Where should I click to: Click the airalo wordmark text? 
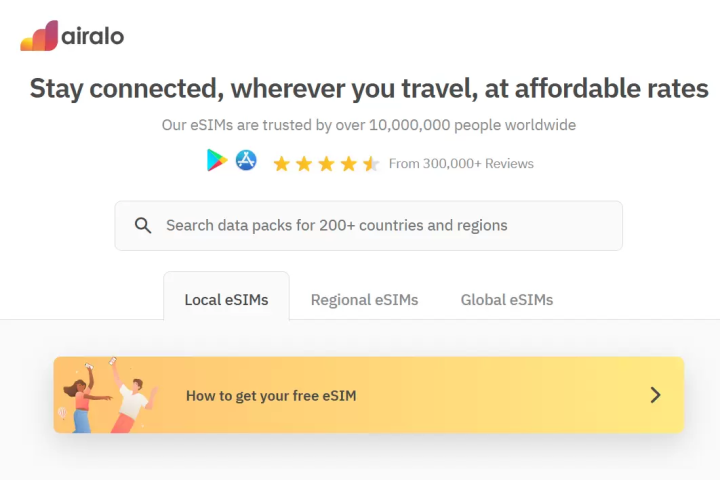pos(92,36)
